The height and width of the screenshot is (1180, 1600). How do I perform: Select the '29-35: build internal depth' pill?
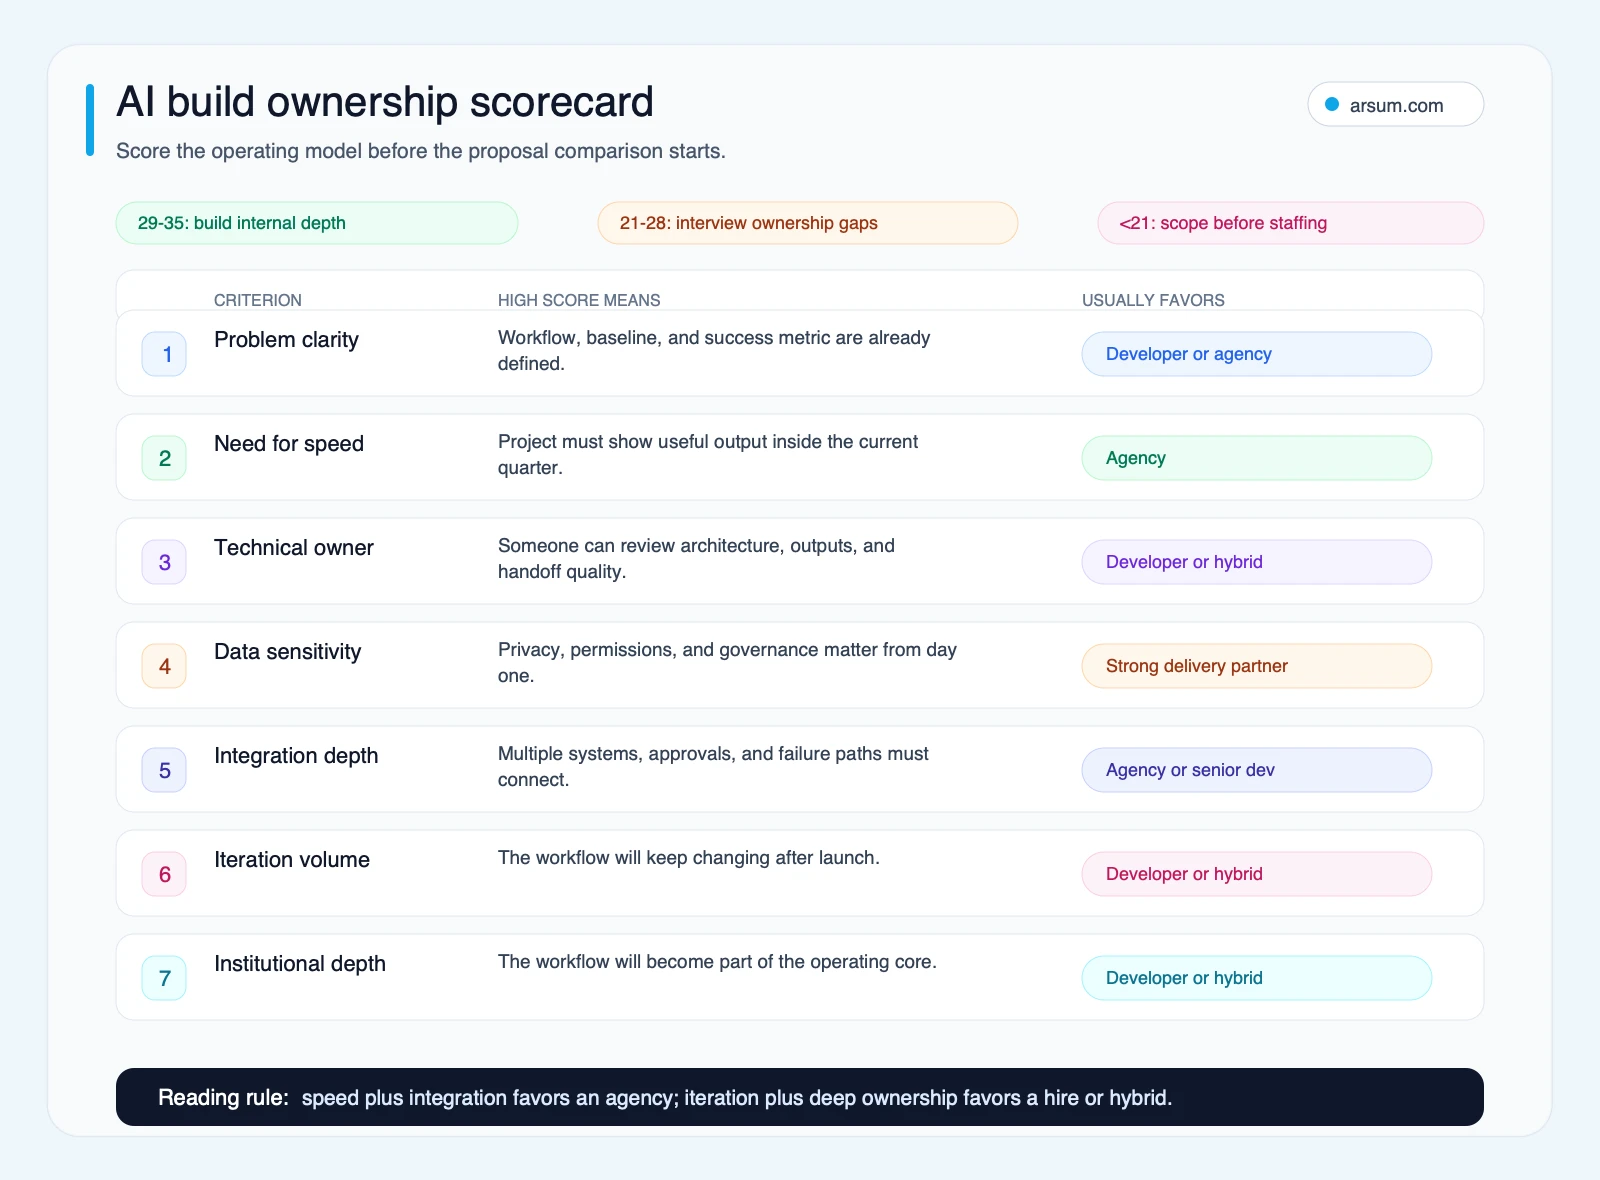[317, 223]
